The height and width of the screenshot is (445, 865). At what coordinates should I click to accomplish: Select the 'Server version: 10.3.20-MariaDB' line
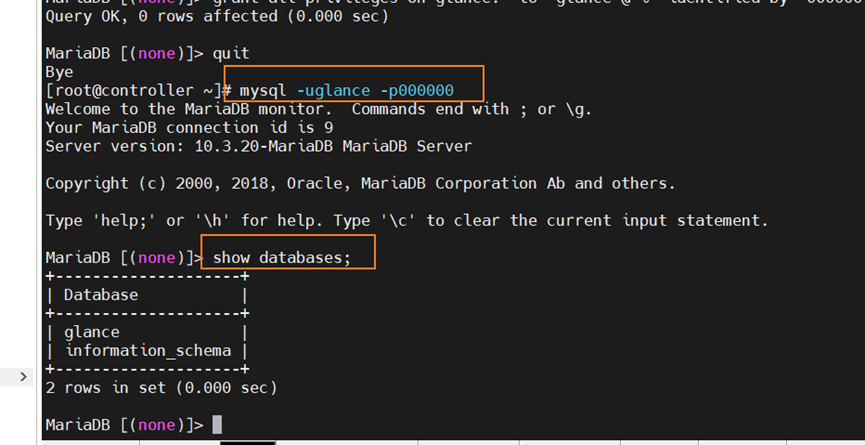259,146
